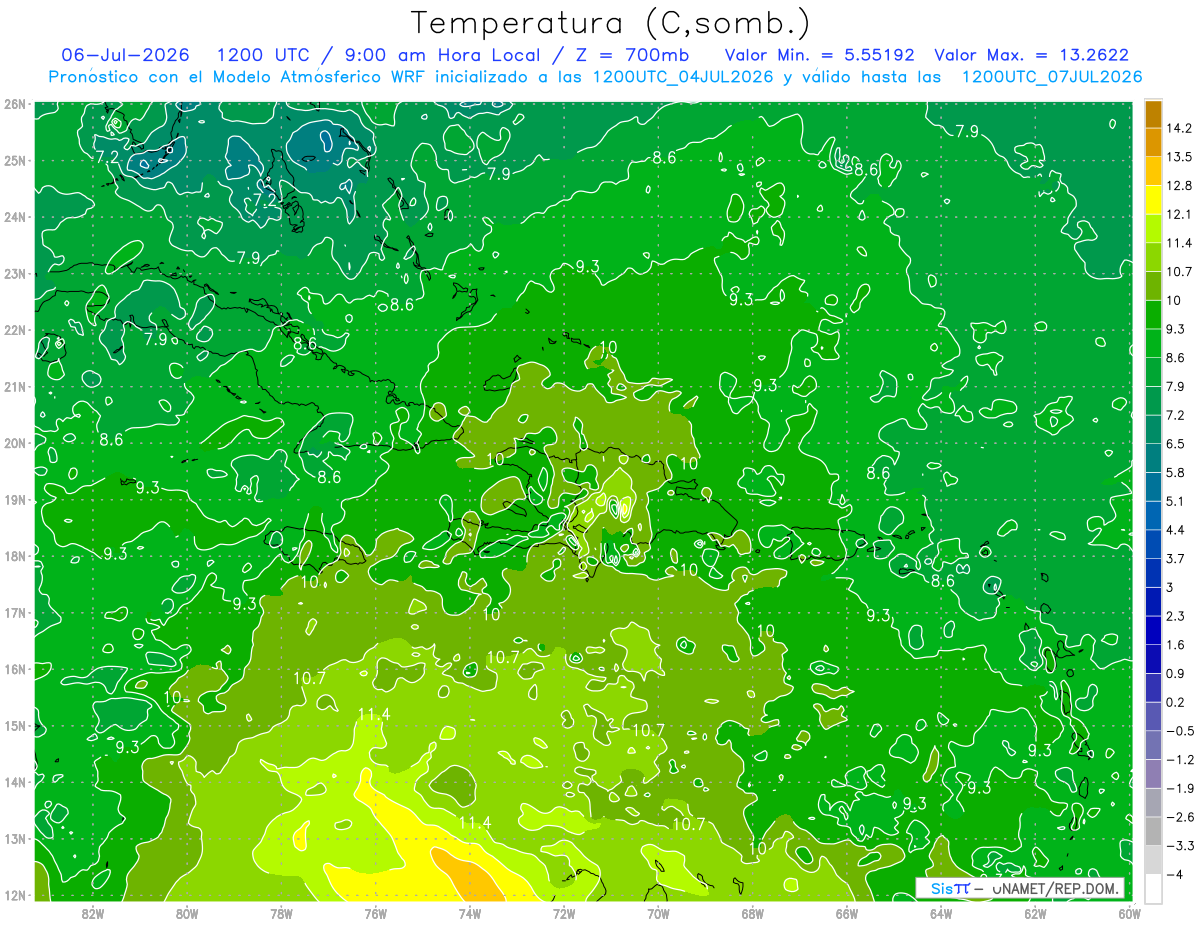Click the dark blue swatch between 1.6 and 2.3
Screen dimensions: 1200x927
(1153, 630)
